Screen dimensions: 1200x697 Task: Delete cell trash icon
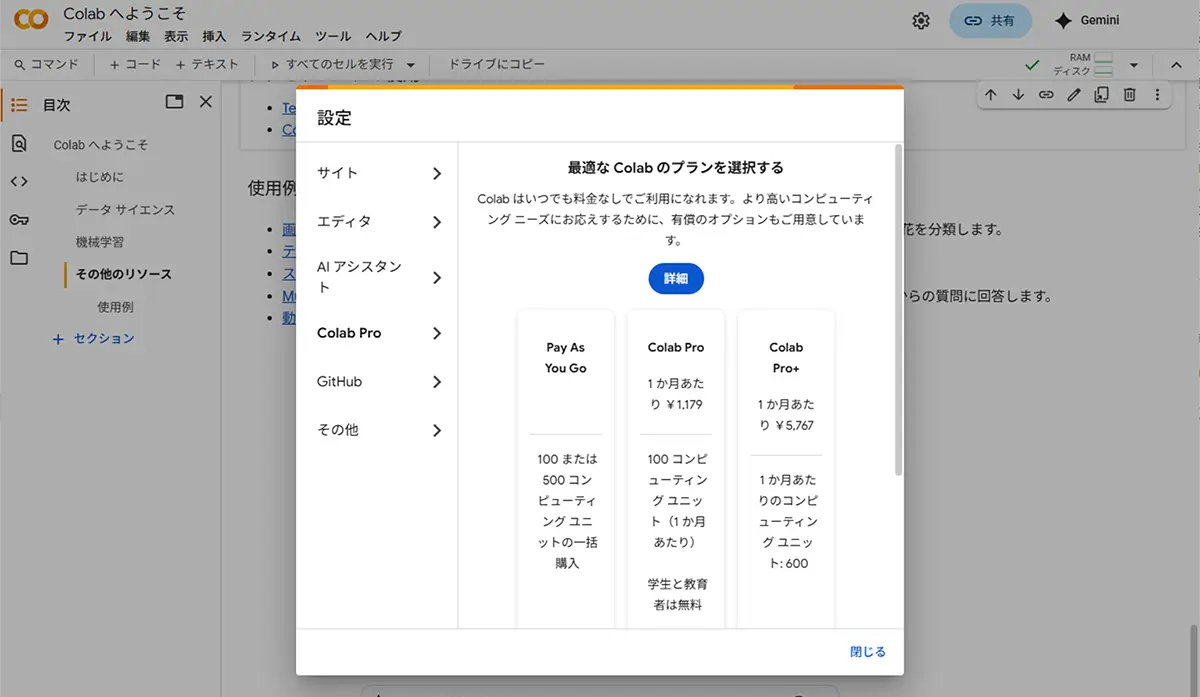pos(1129,95)
